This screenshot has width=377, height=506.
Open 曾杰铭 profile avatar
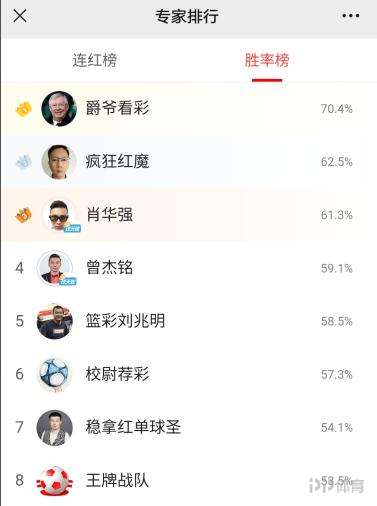[x=55, y=268]
